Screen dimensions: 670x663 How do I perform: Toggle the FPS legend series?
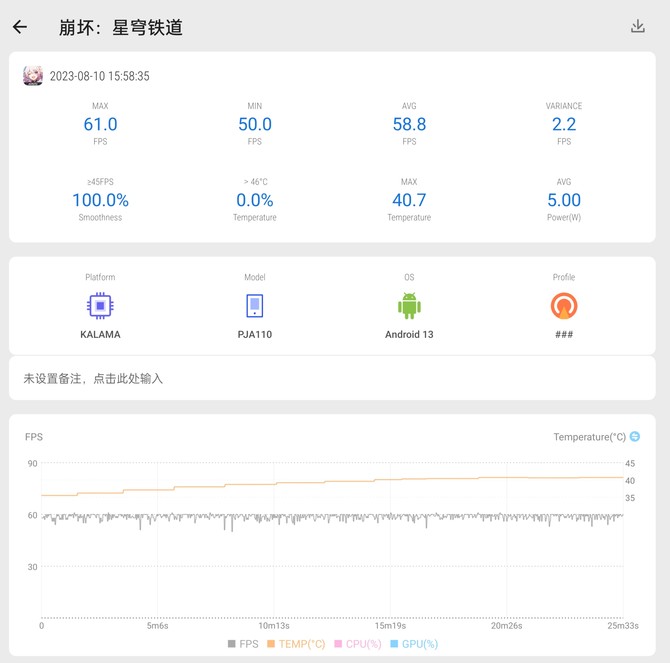tap(243, 644)
